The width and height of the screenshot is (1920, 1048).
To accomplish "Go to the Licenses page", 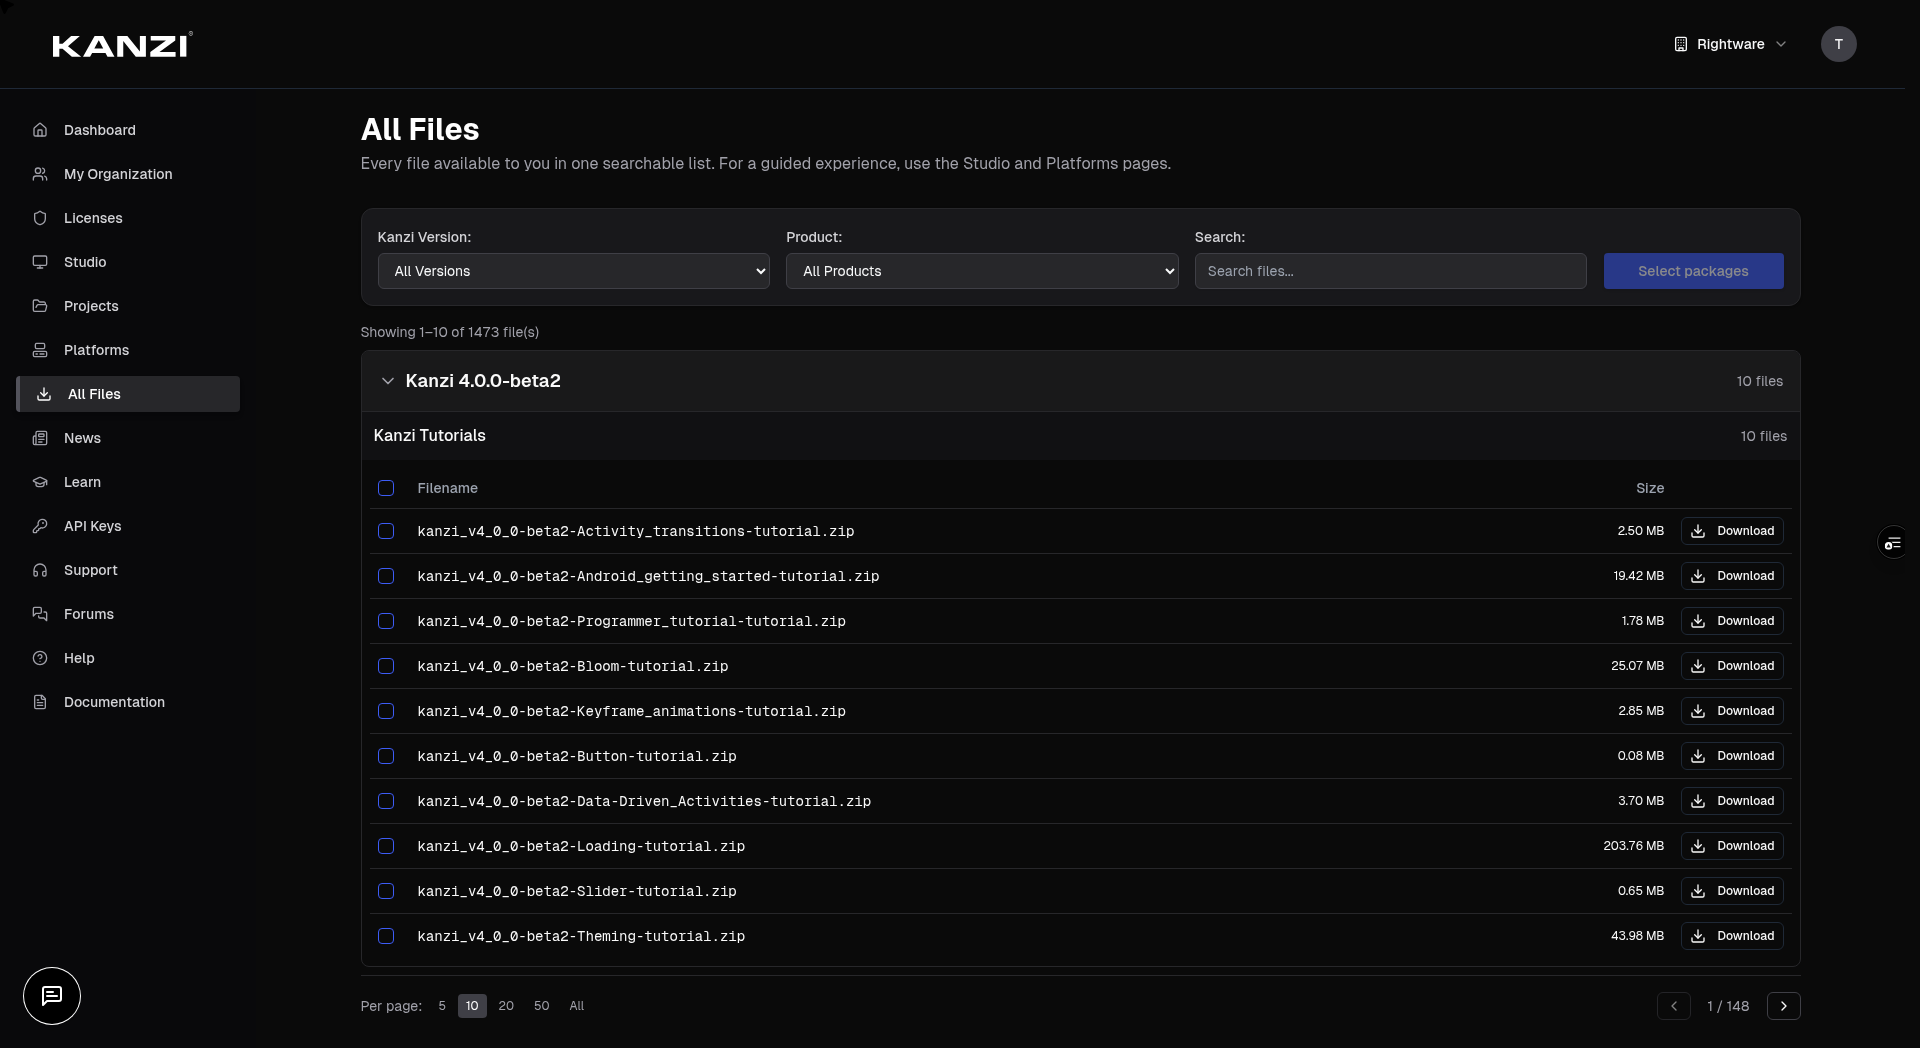I will tap(128, 218).
